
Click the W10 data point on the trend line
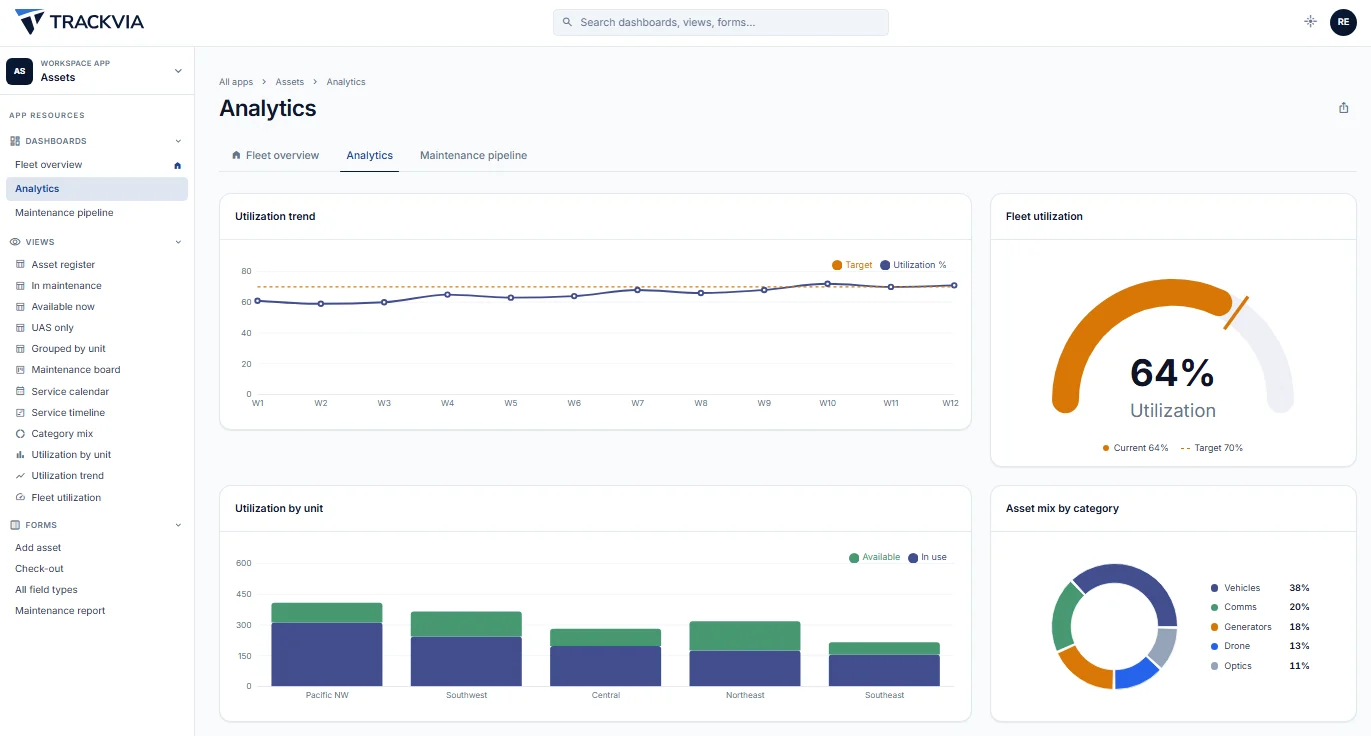tap(827, 284)
